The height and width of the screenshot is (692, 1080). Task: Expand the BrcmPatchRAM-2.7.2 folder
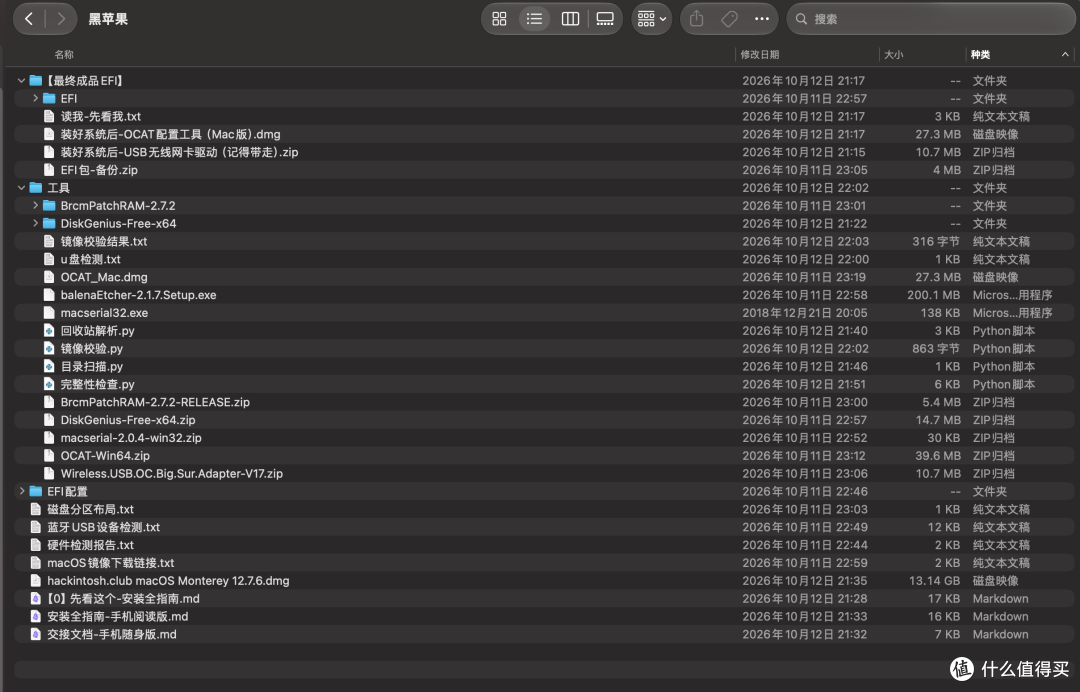pos(35,206)
